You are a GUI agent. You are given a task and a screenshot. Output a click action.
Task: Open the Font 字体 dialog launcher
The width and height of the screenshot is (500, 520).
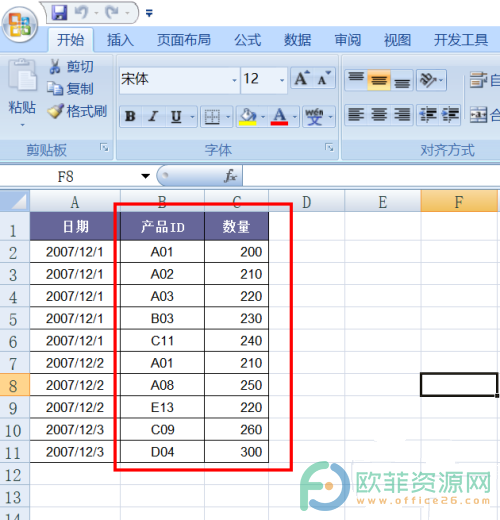click(x=329, y=147)
